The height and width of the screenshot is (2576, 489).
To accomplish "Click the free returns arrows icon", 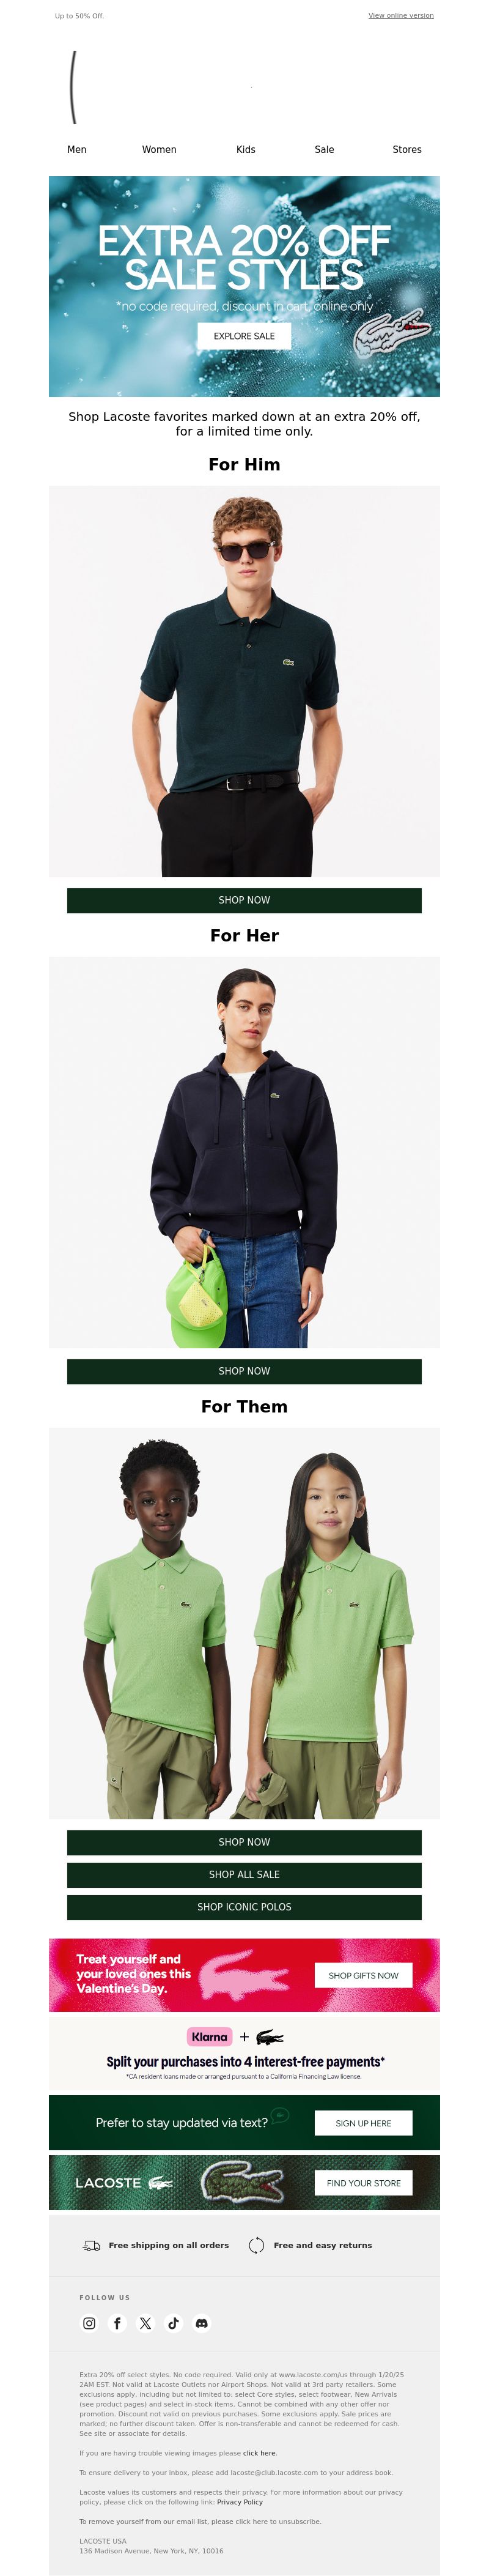I will coord(256,2245).
